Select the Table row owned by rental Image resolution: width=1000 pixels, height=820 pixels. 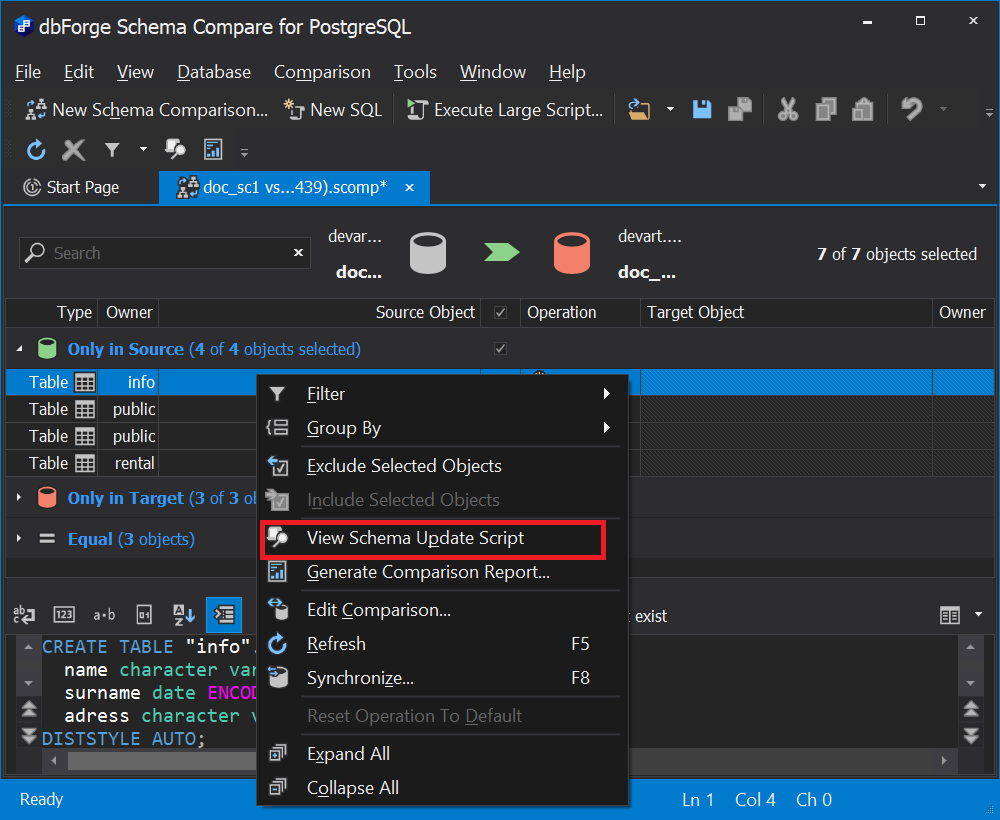tap(131, 463)
